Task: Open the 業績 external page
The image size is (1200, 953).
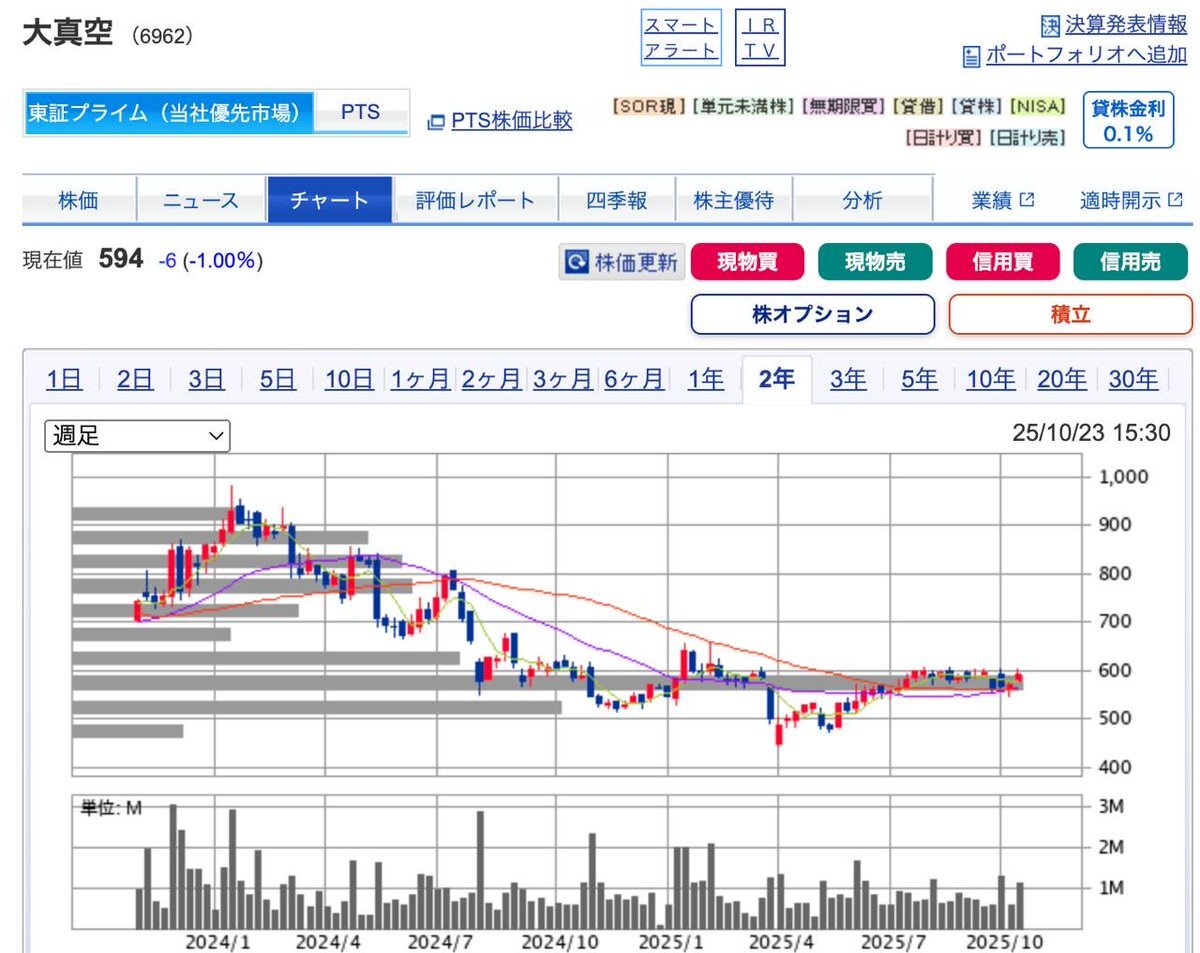Action: click(1003, 200)
